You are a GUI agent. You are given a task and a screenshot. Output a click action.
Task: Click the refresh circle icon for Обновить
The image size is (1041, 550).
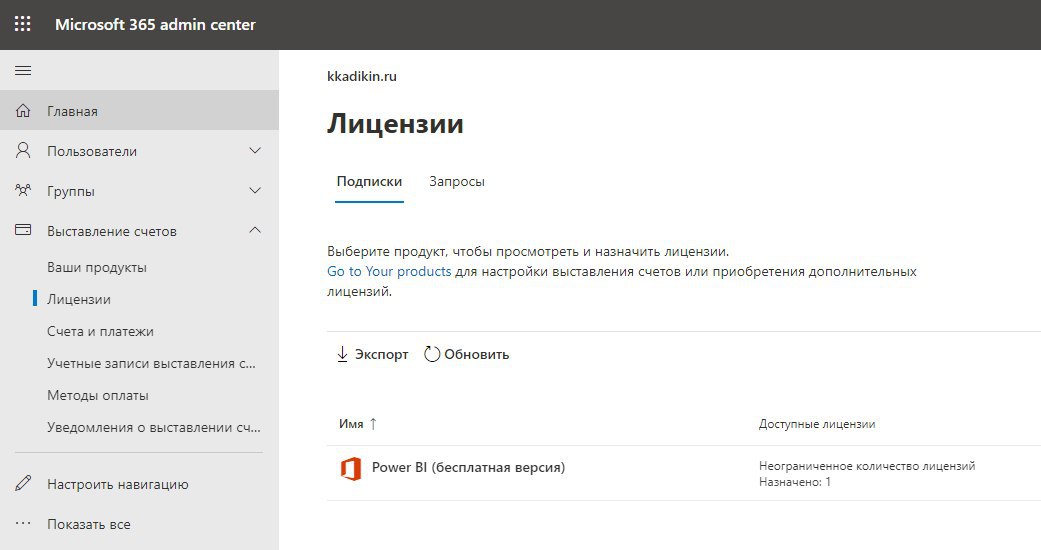(432, 354)
